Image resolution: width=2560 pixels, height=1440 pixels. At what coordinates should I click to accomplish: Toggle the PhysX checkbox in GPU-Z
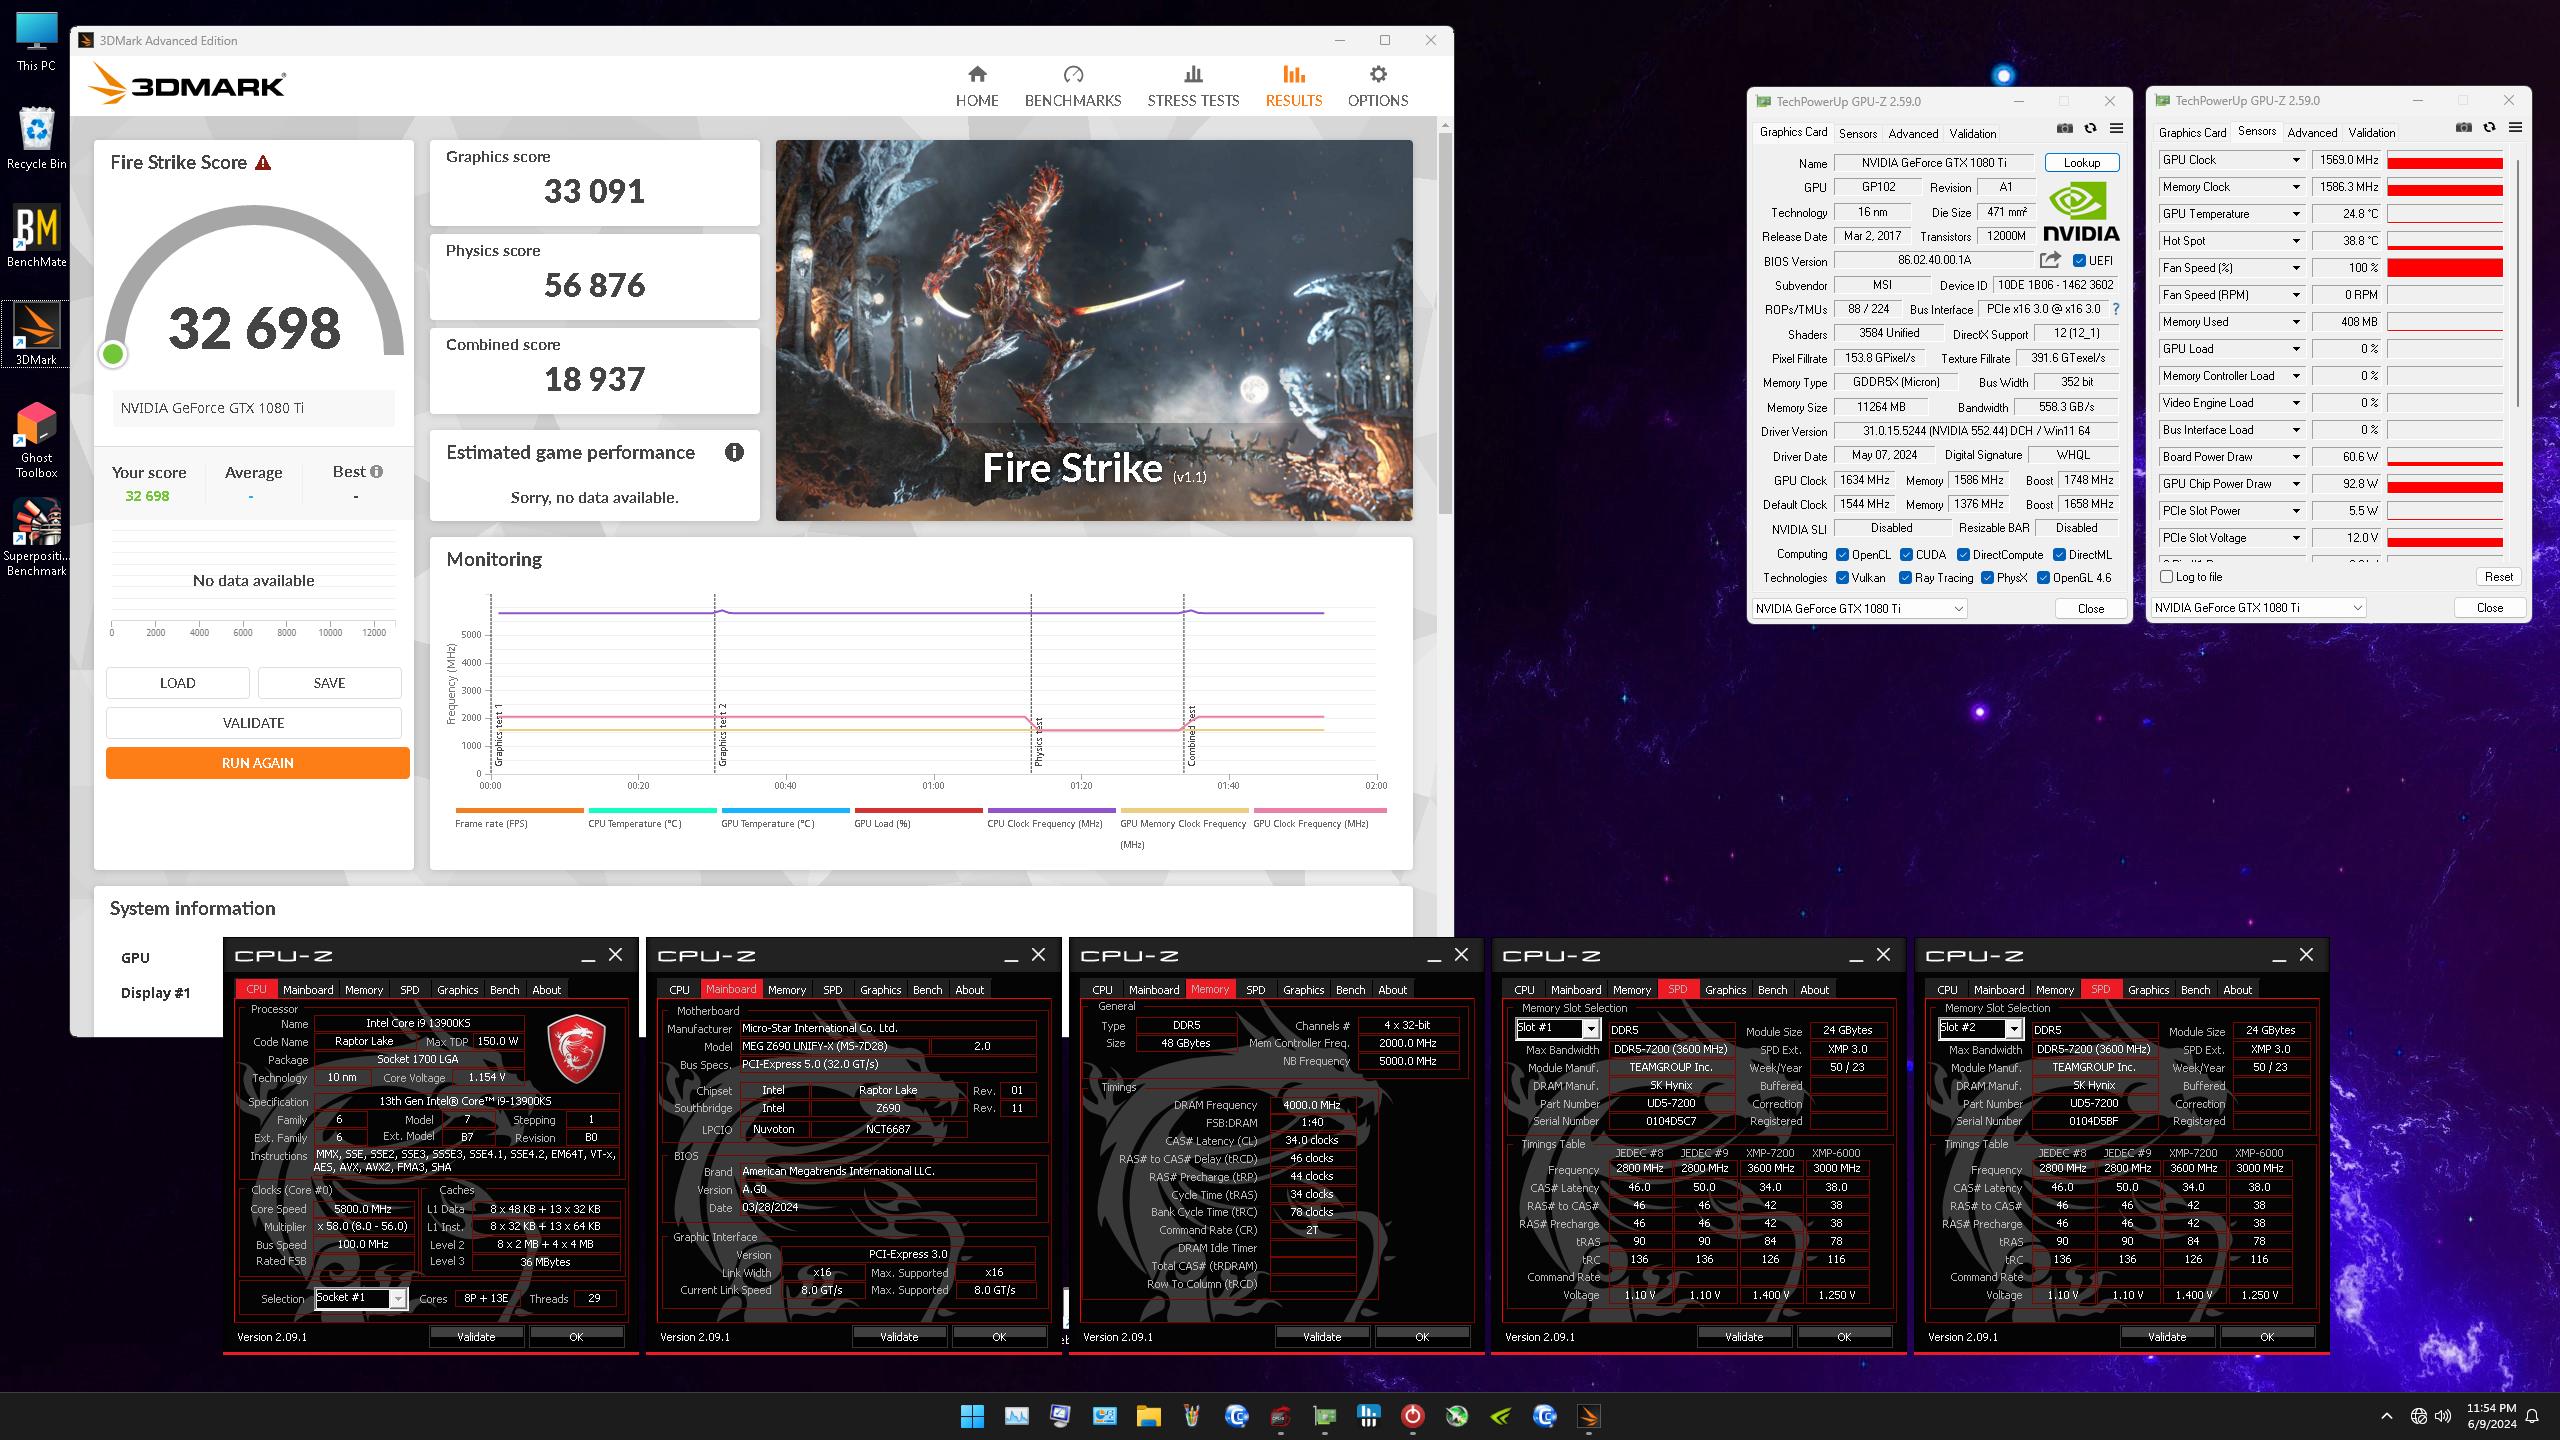pos(1987,578)
